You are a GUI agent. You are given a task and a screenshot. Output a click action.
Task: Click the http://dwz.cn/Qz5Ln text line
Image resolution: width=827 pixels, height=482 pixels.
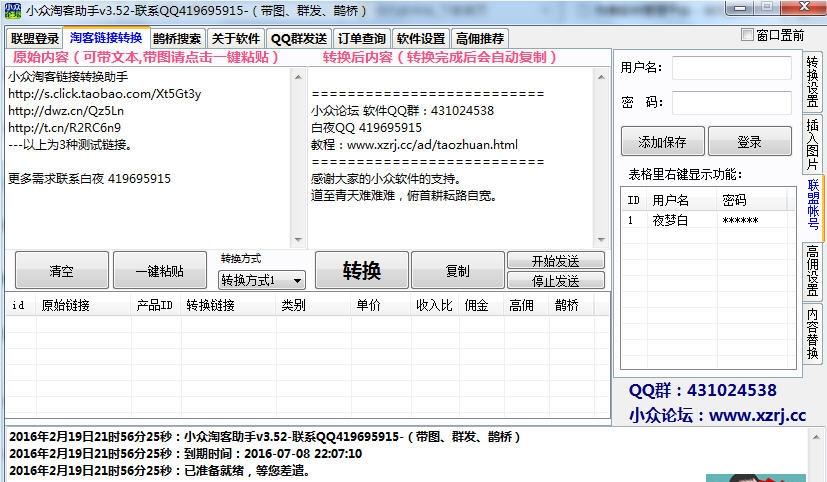pos(66,111)
